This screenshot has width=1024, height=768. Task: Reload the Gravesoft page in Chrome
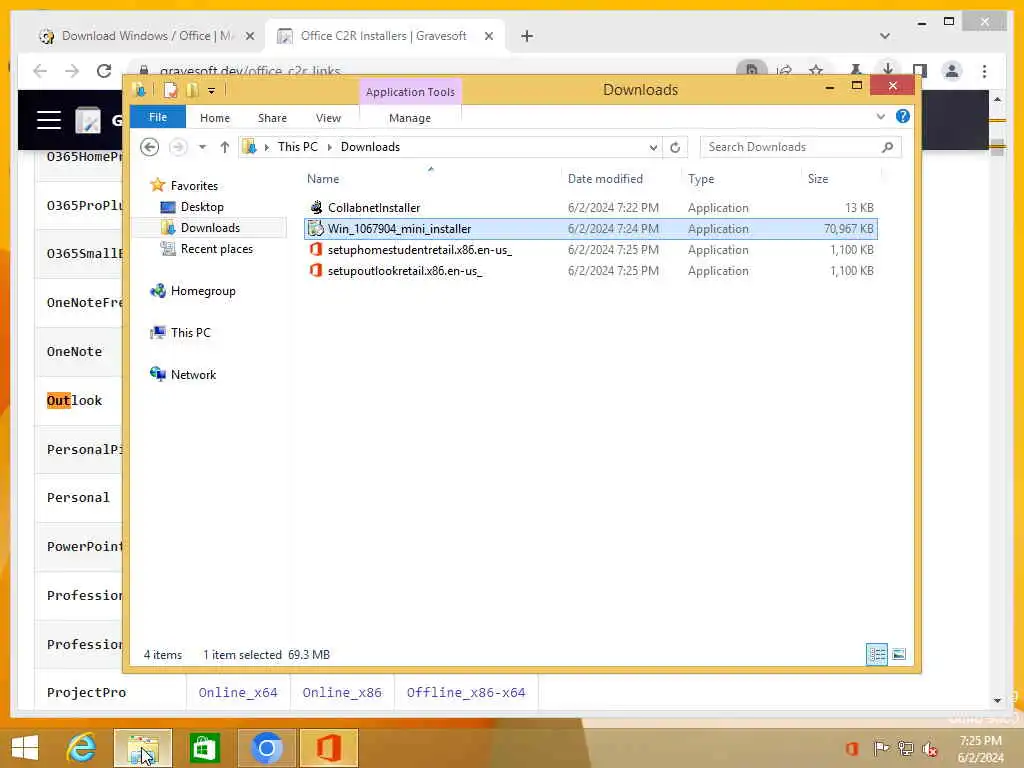[104, 71]
